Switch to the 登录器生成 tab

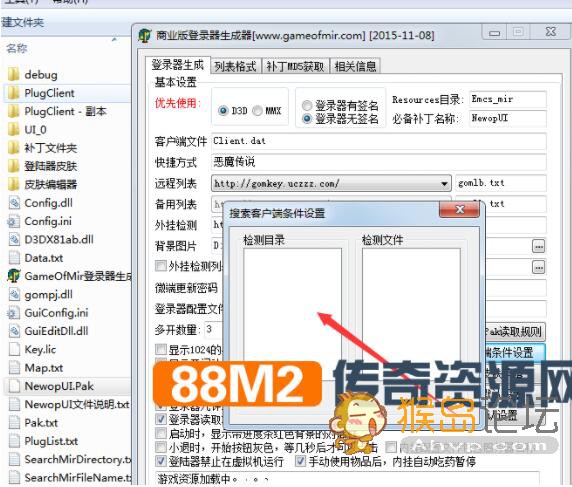[x=177, y=65]
